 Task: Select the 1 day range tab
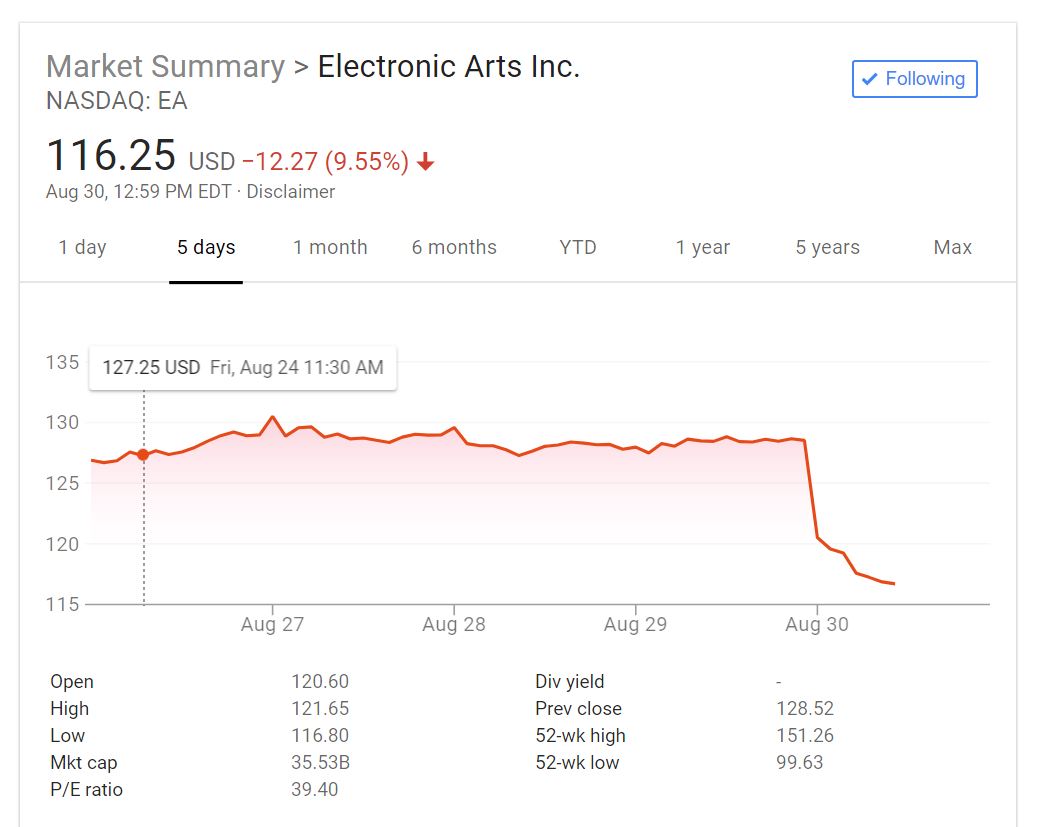82,247
